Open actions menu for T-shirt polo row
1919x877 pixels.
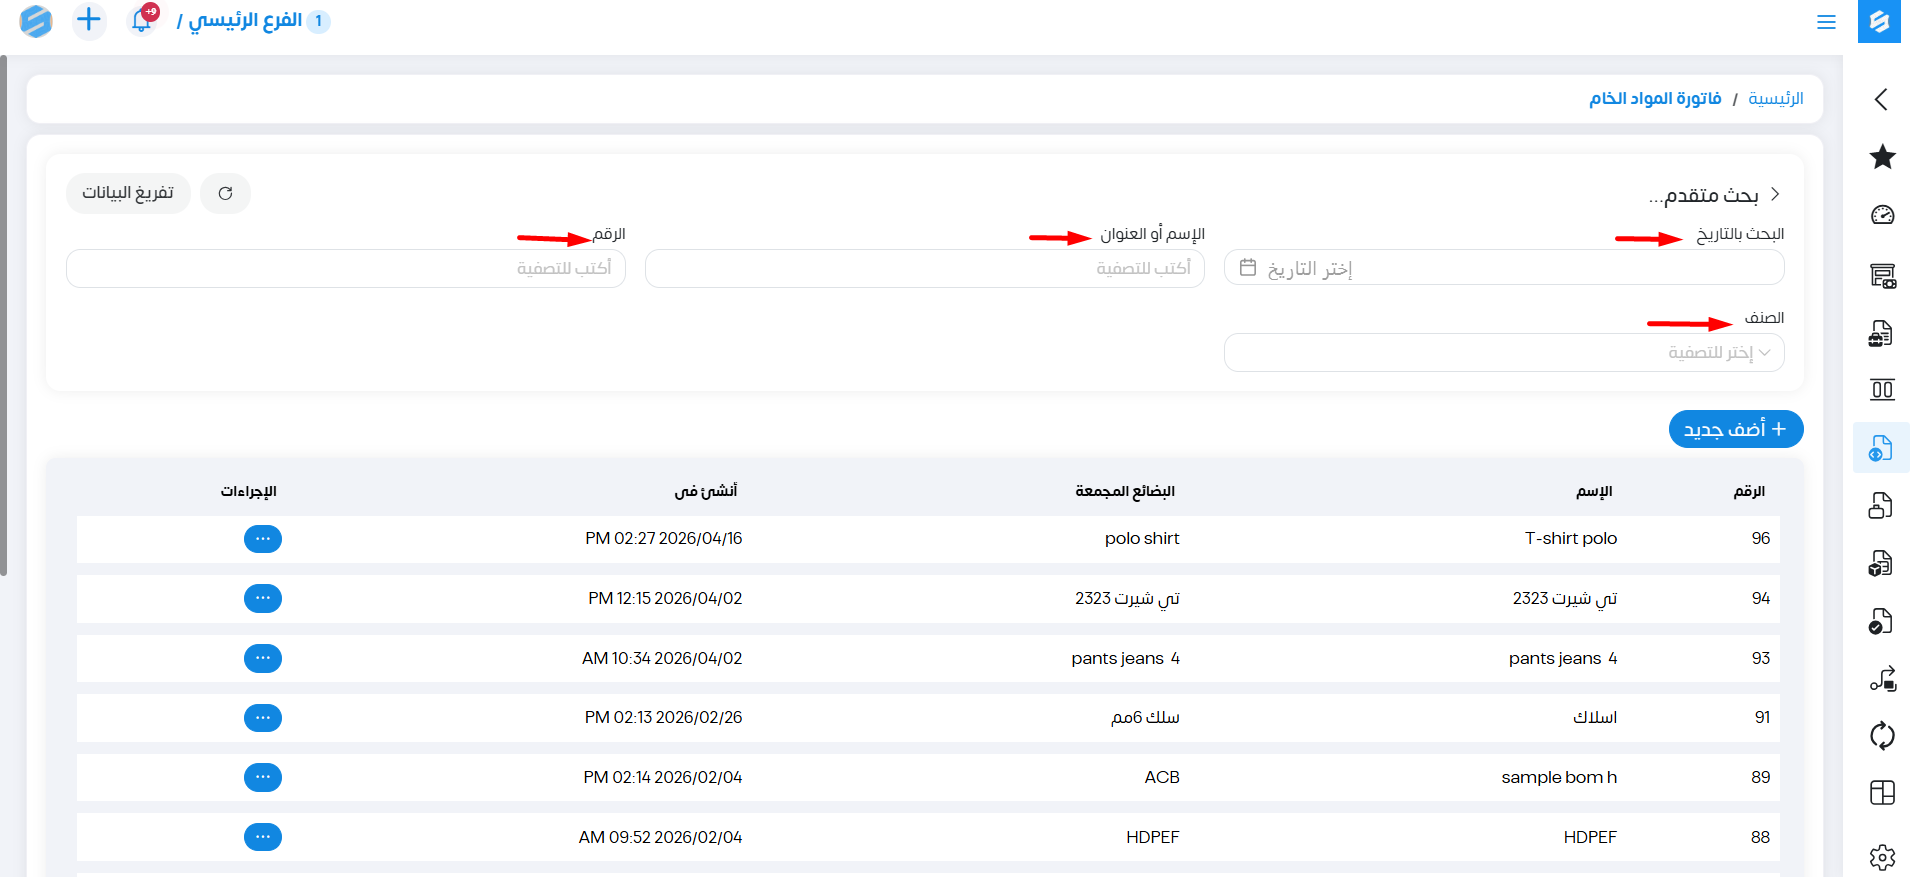[263, 539]
